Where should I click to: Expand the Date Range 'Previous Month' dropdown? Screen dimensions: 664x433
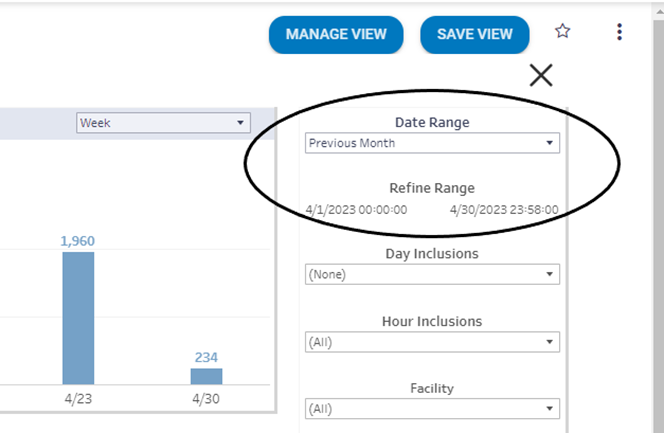[431, 143]
